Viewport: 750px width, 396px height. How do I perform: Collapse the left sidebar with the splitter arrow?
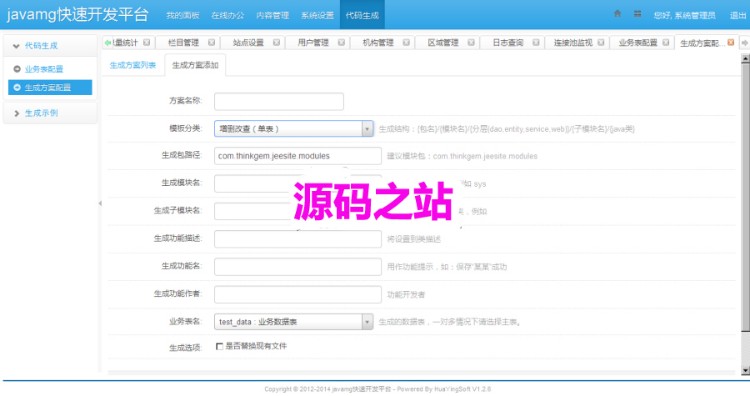(100, 203)
